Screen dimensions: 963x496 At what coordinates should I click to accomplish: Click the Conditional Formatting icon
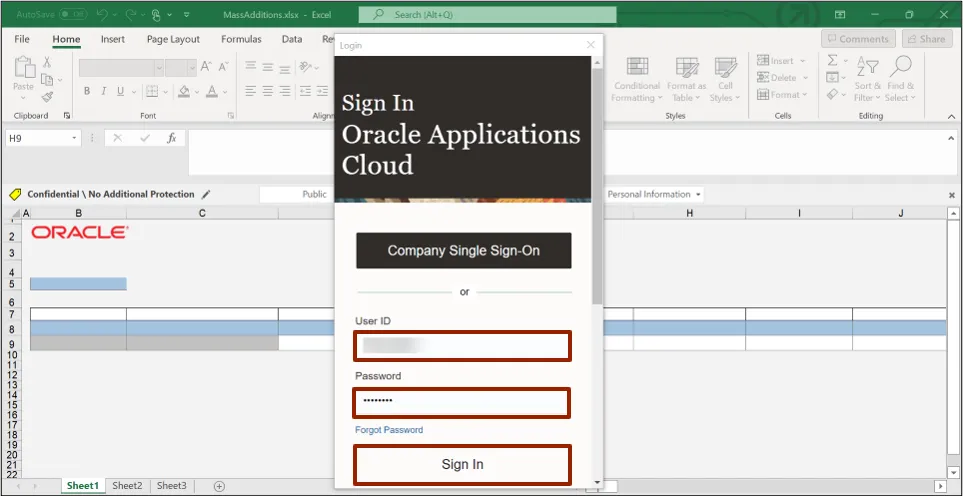click(x=637, y=68)
